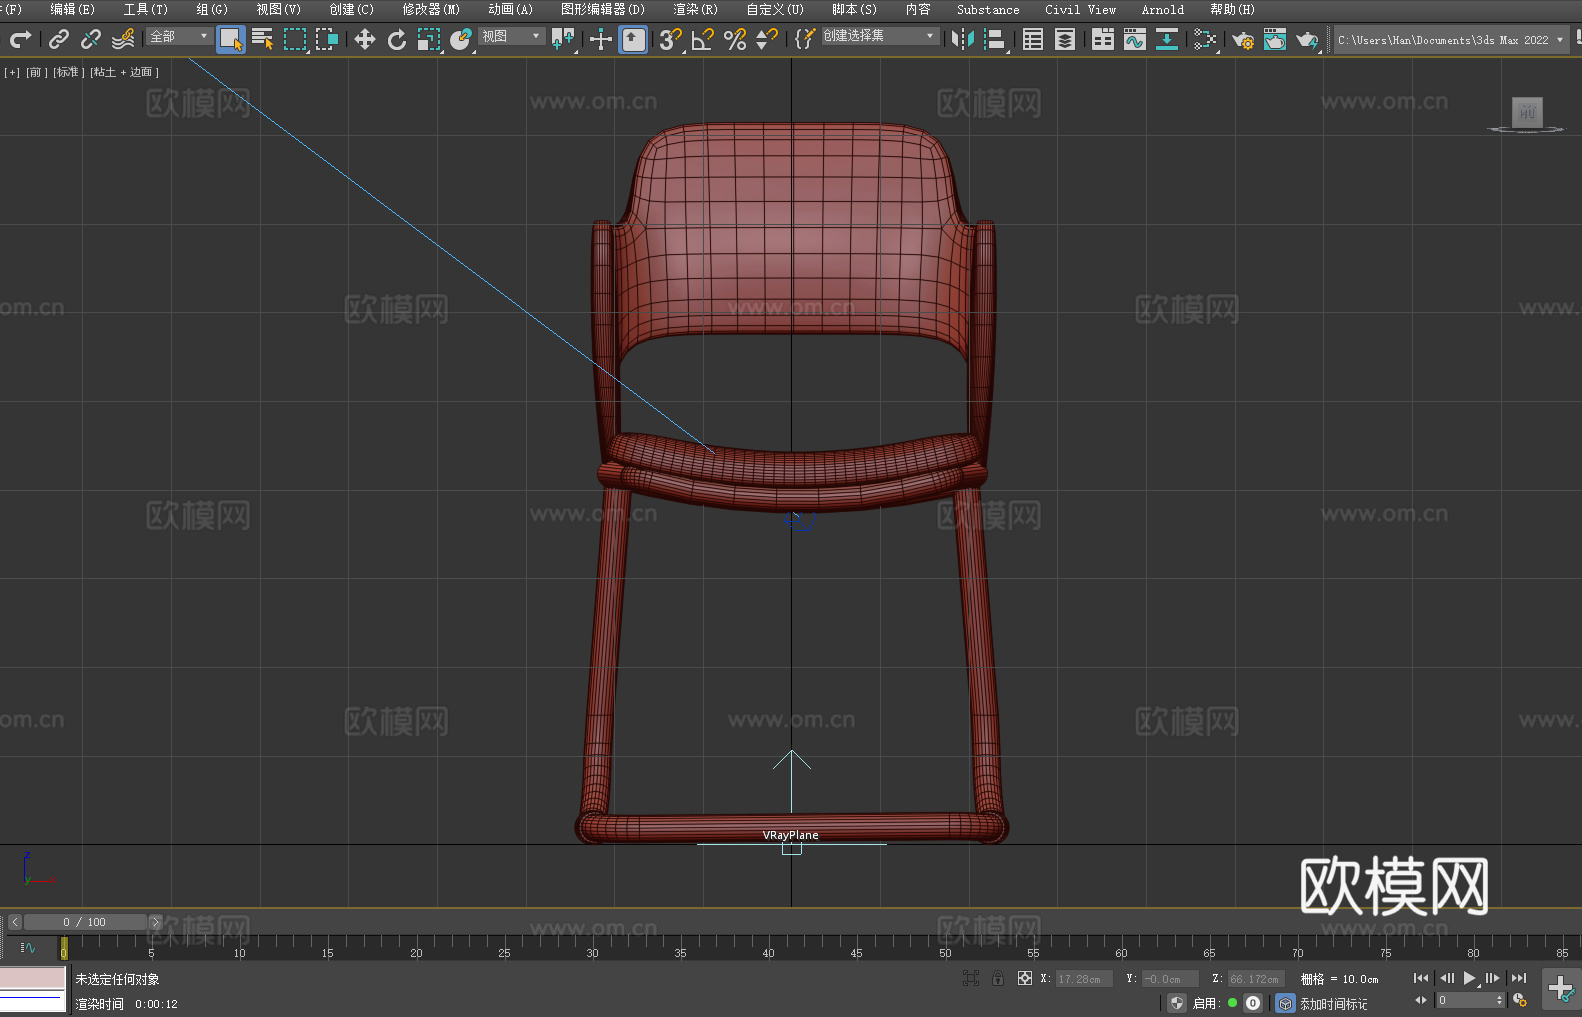1582x1017 pixels.
Task: Open the Curve Editor
Action: [1135, 39]
